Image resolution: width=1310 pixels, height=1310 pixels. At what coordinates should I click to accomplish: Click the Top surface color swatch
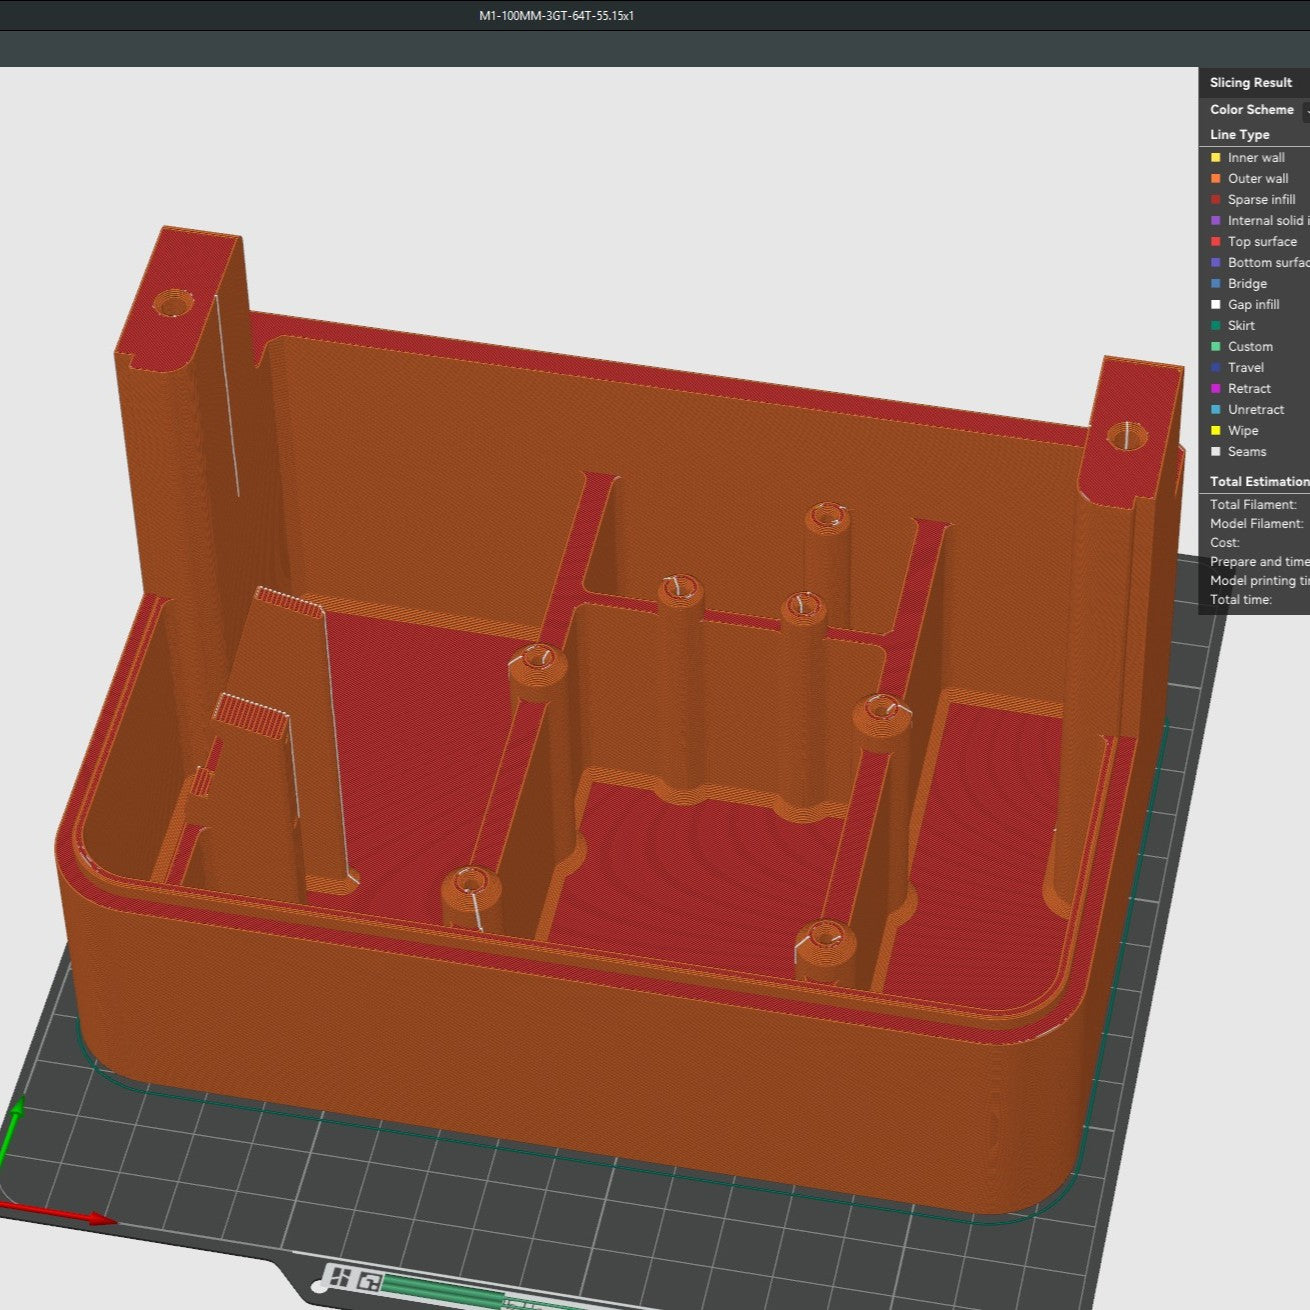pyautogui.click(x=1215, y=241)
